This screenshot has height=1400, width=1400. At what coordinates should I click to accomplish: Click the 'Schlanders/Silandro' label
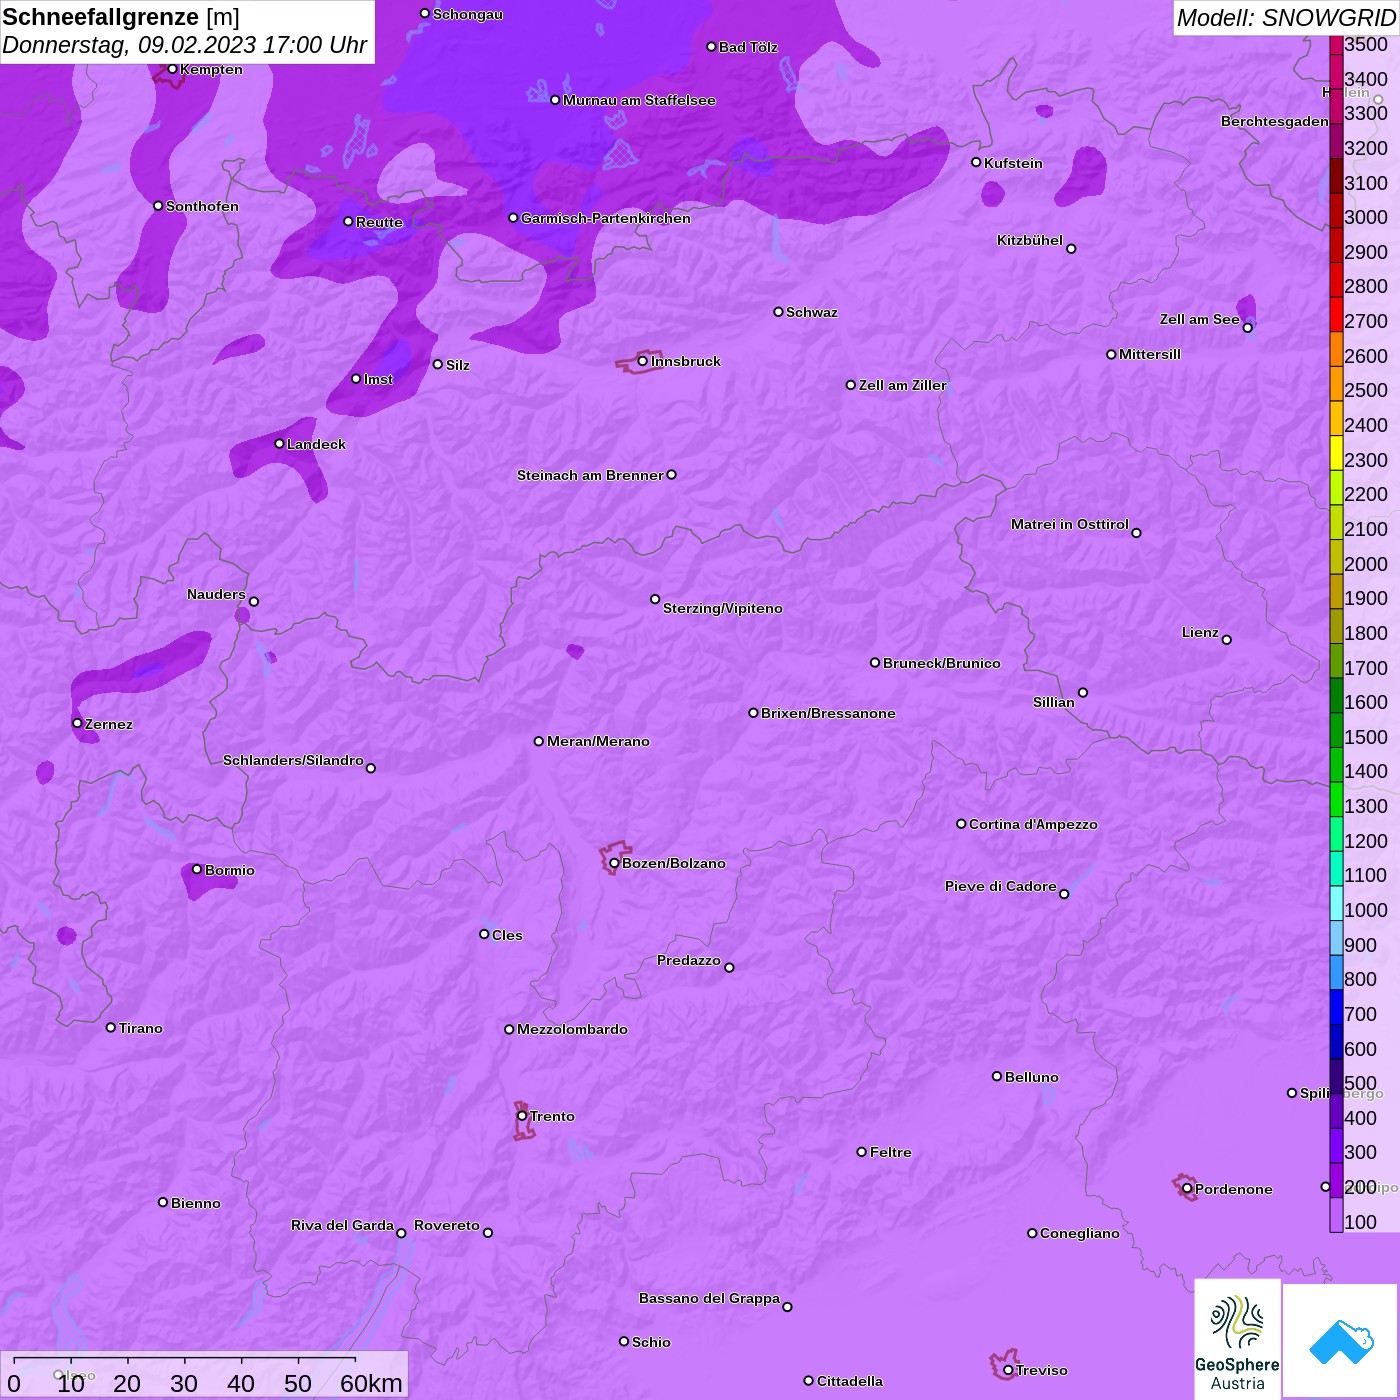click(x=293, y=760)
